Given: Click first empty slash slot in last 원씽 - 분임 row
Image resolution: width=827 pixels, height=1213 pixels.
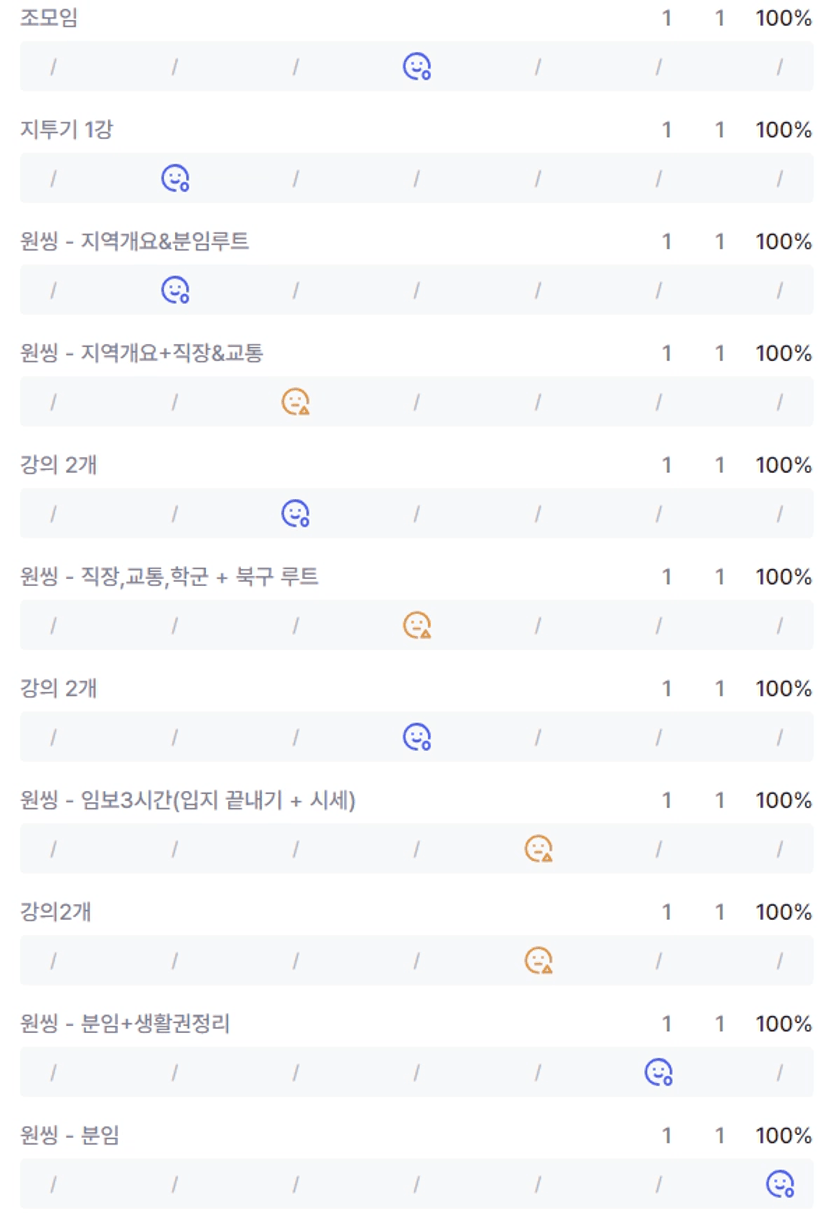Looking at the screenshot, I should 53,1185.
